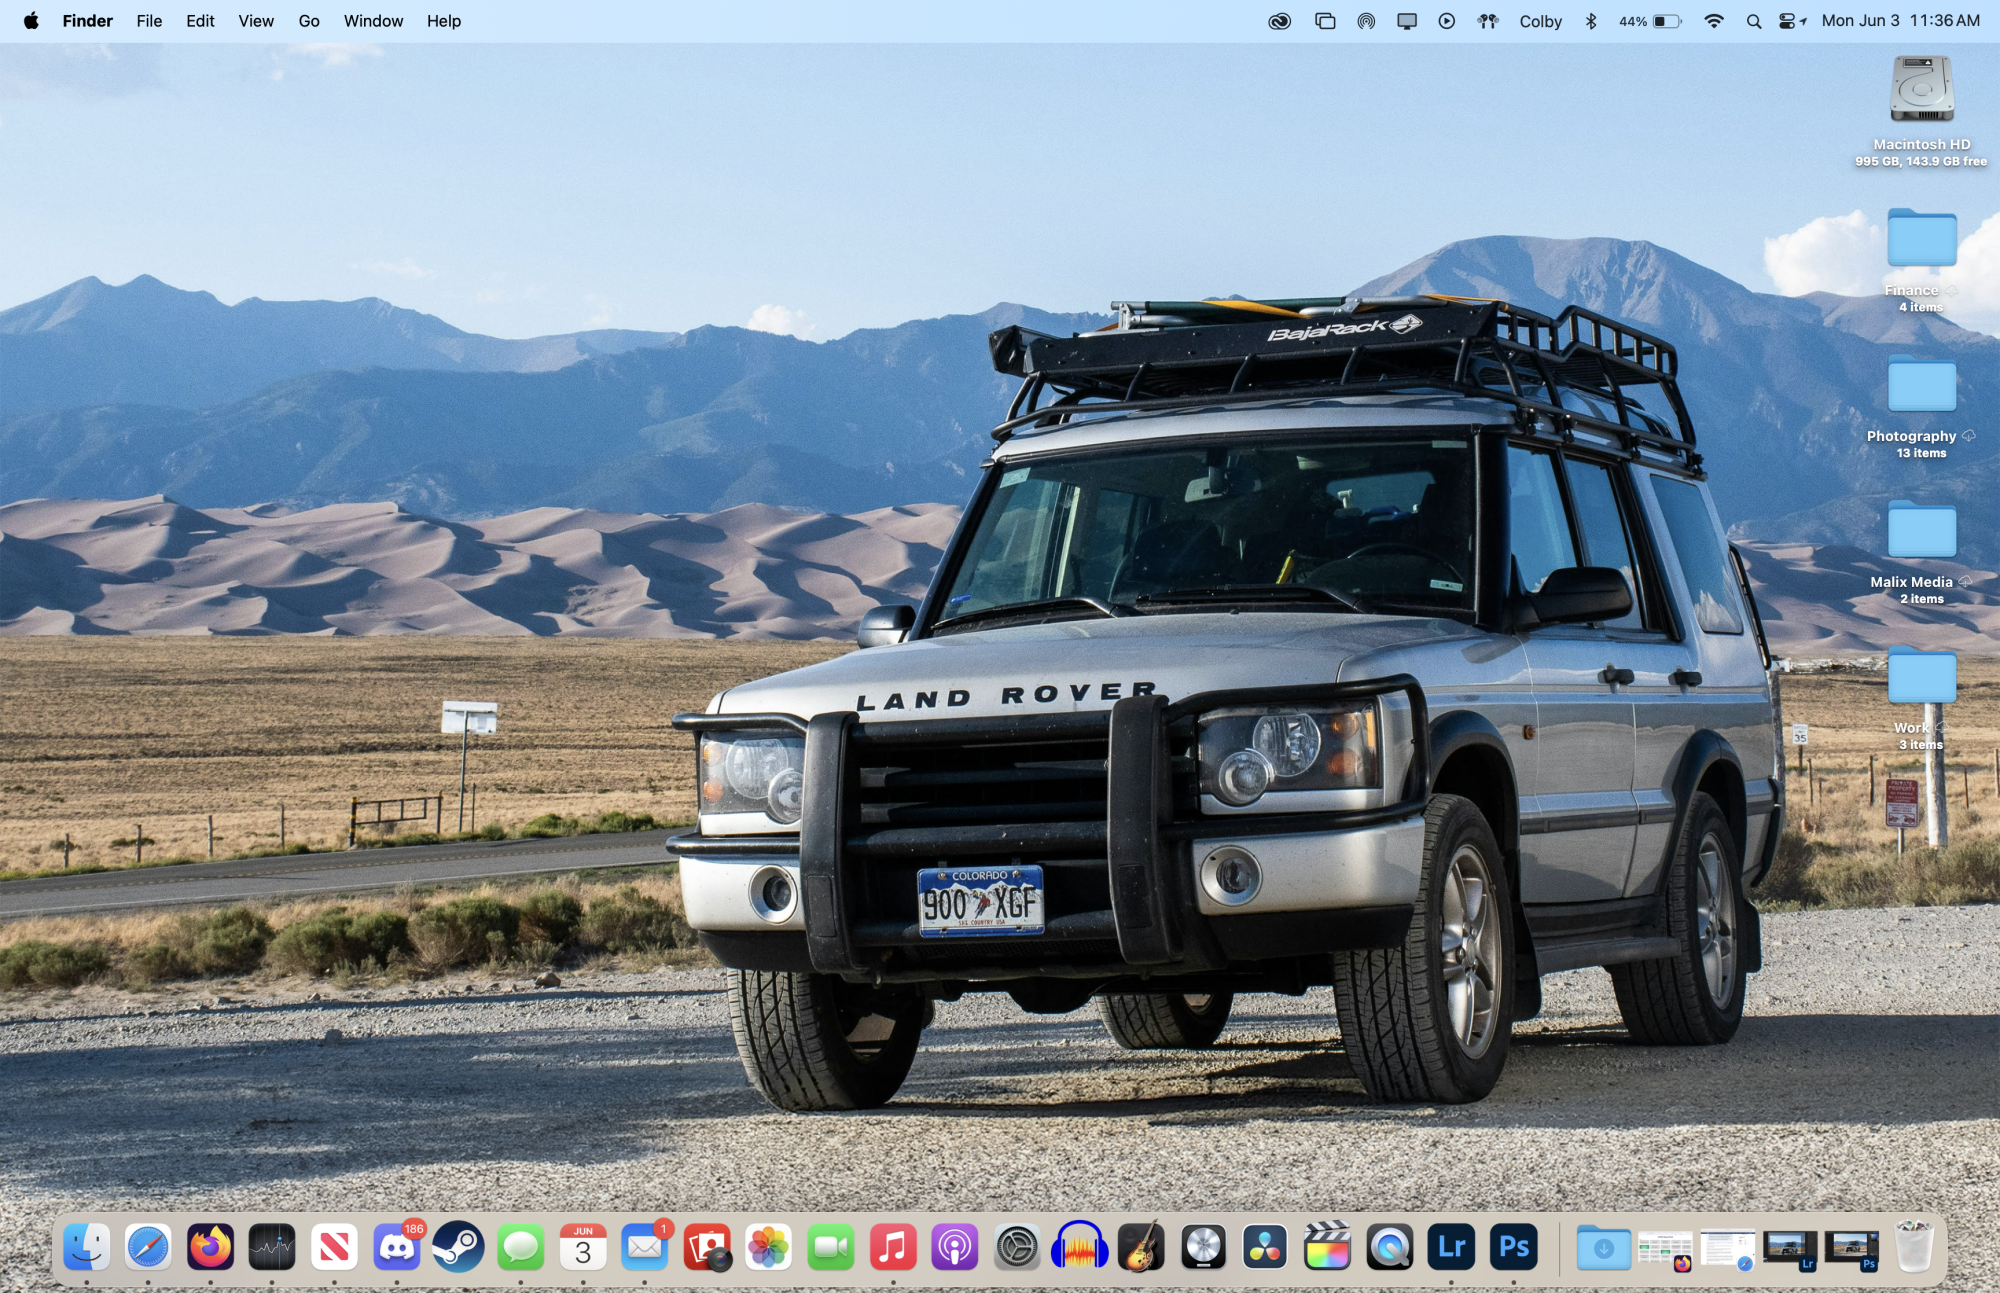Launch FaceTime from the Dock
Image resolution: width=2000 pixels, height=1293 pixels.
point(831,1247)
